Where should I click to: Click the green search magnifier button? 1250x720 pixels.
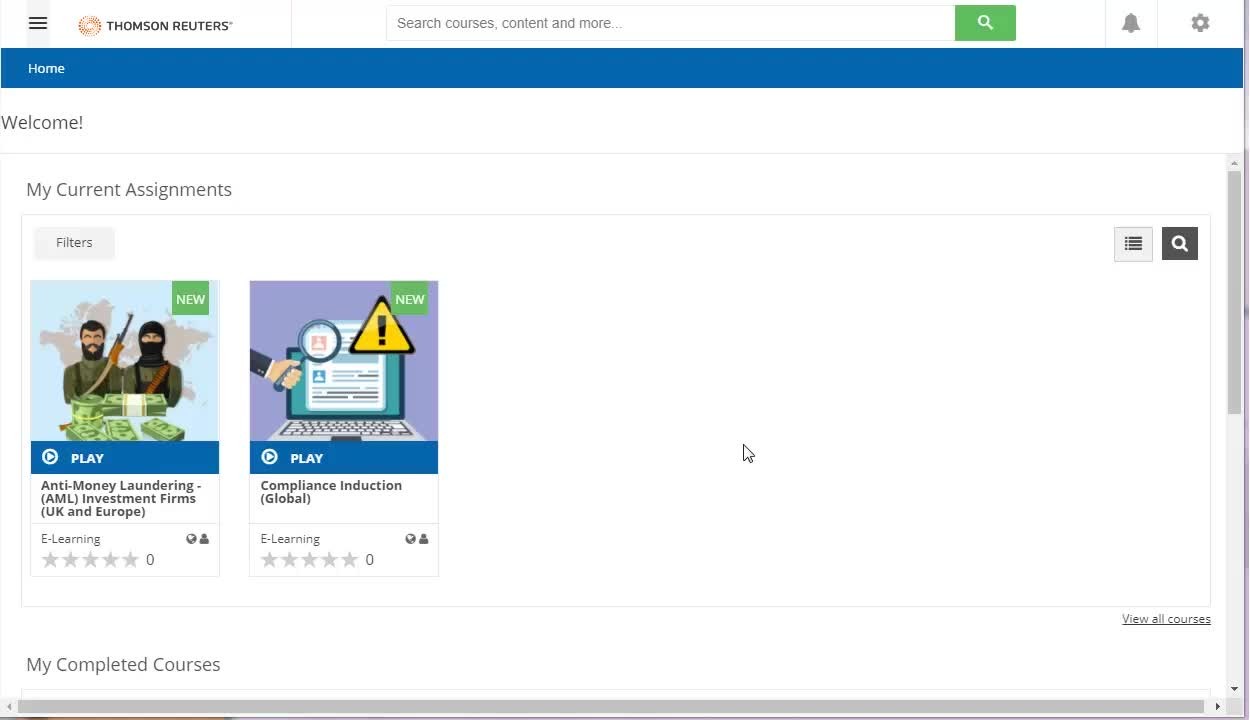pyautogui.click(x=985, y=23)
